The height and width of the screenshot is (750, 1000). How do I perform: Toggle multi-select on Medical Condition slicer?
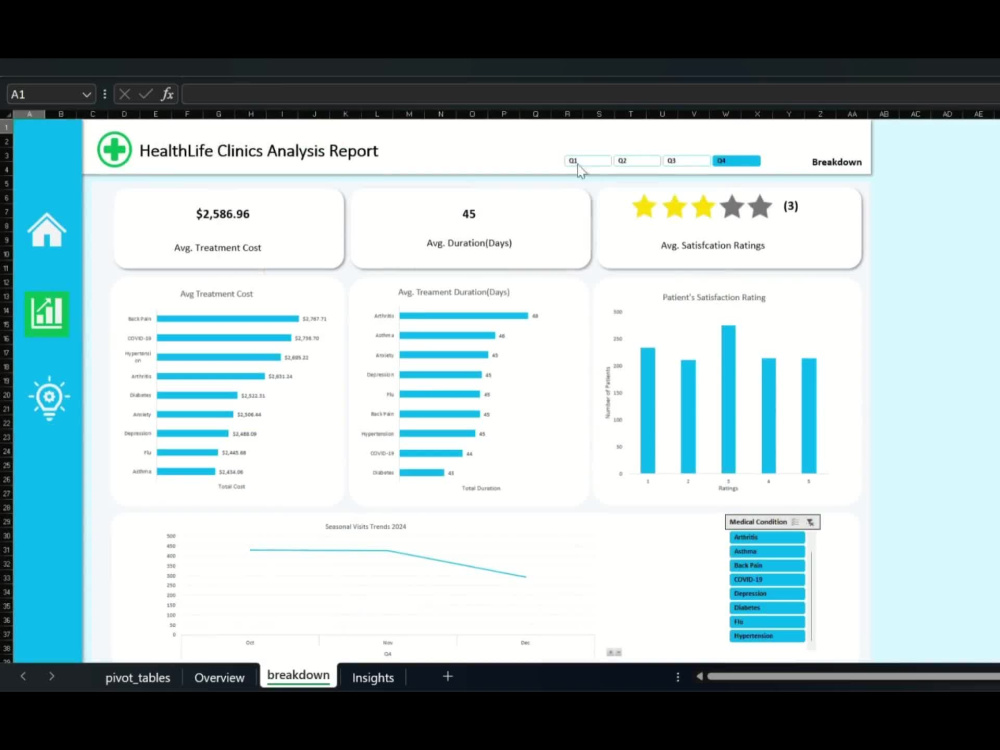[x=795, y=522]
